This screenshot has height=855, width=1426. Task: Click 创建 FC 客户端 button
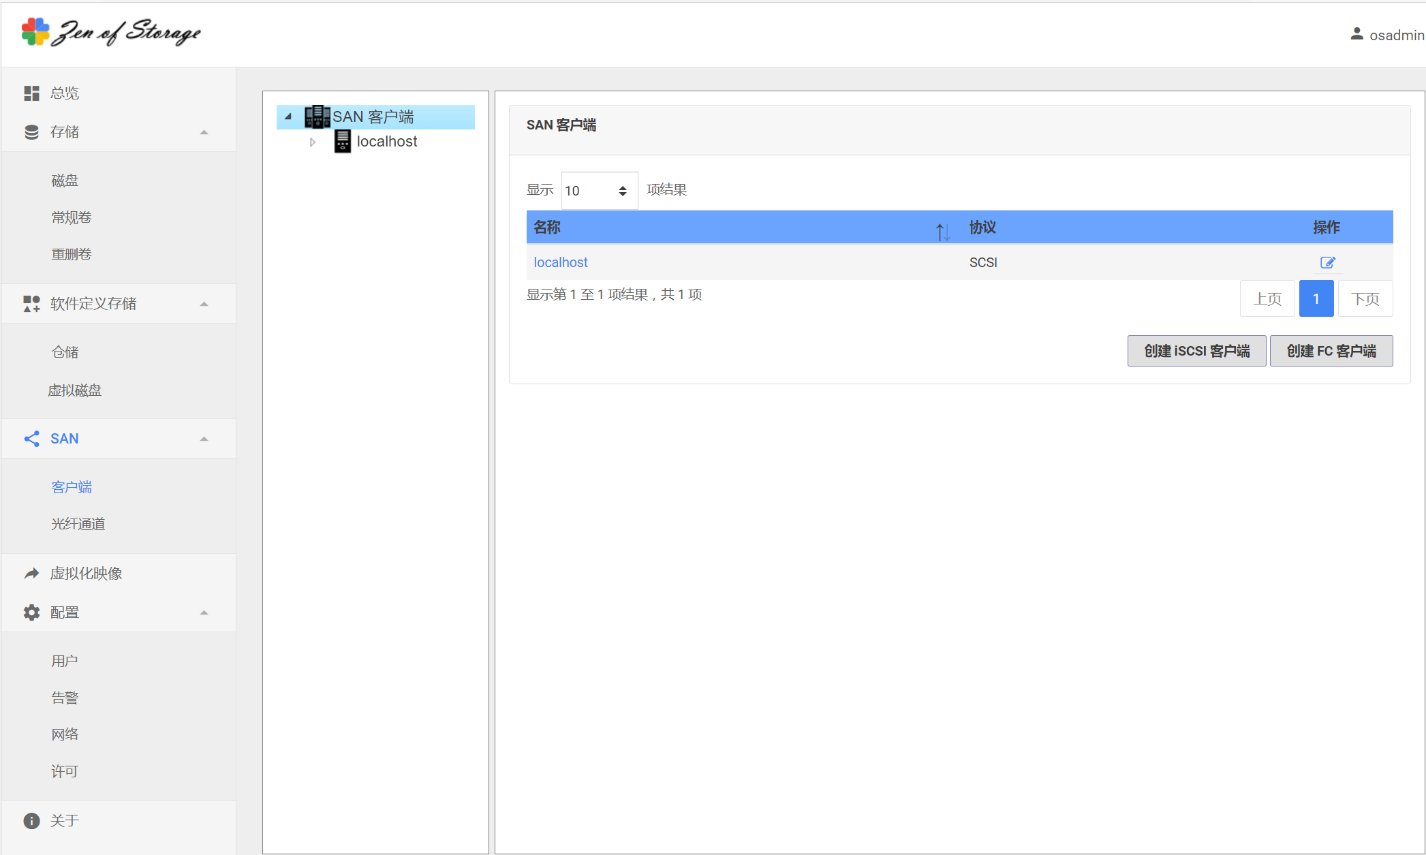pyautogui.click(x=1330, y=351)
